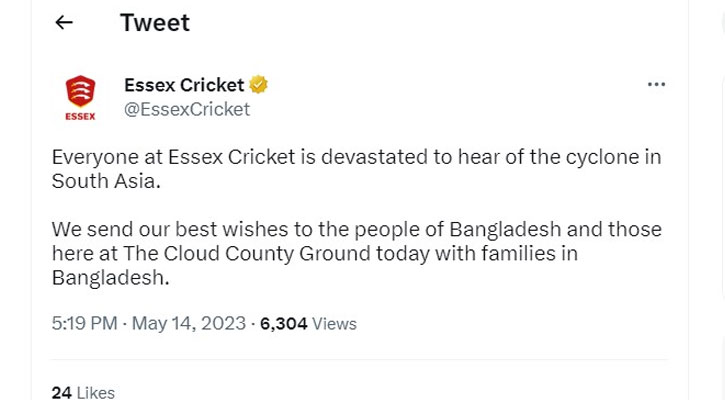725x400 pixels.
Task: Click the number 24 beside Likes
Action: 61,392
